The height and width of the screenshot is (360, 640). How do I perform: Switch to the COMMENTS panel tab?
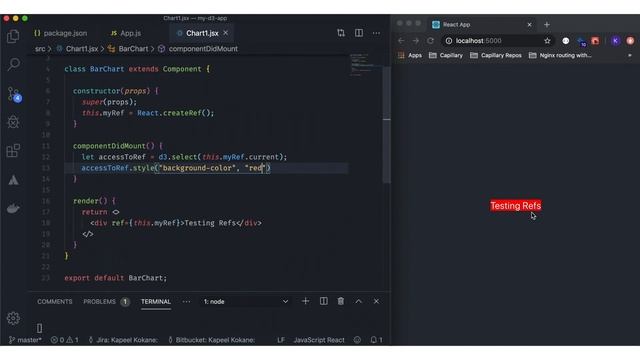55,302
